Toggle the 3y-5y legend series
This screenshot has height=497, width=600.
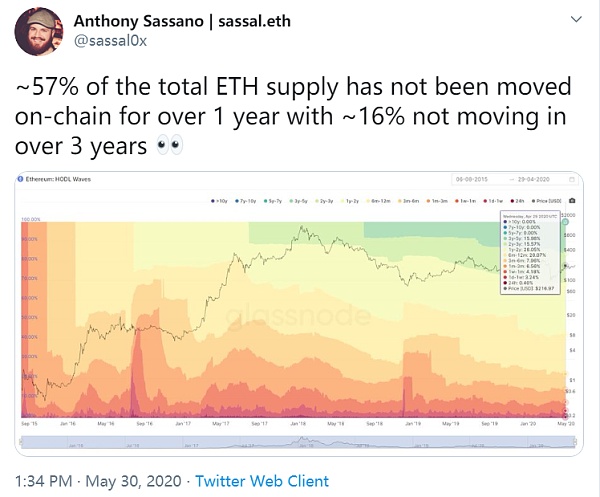point(300,202)
